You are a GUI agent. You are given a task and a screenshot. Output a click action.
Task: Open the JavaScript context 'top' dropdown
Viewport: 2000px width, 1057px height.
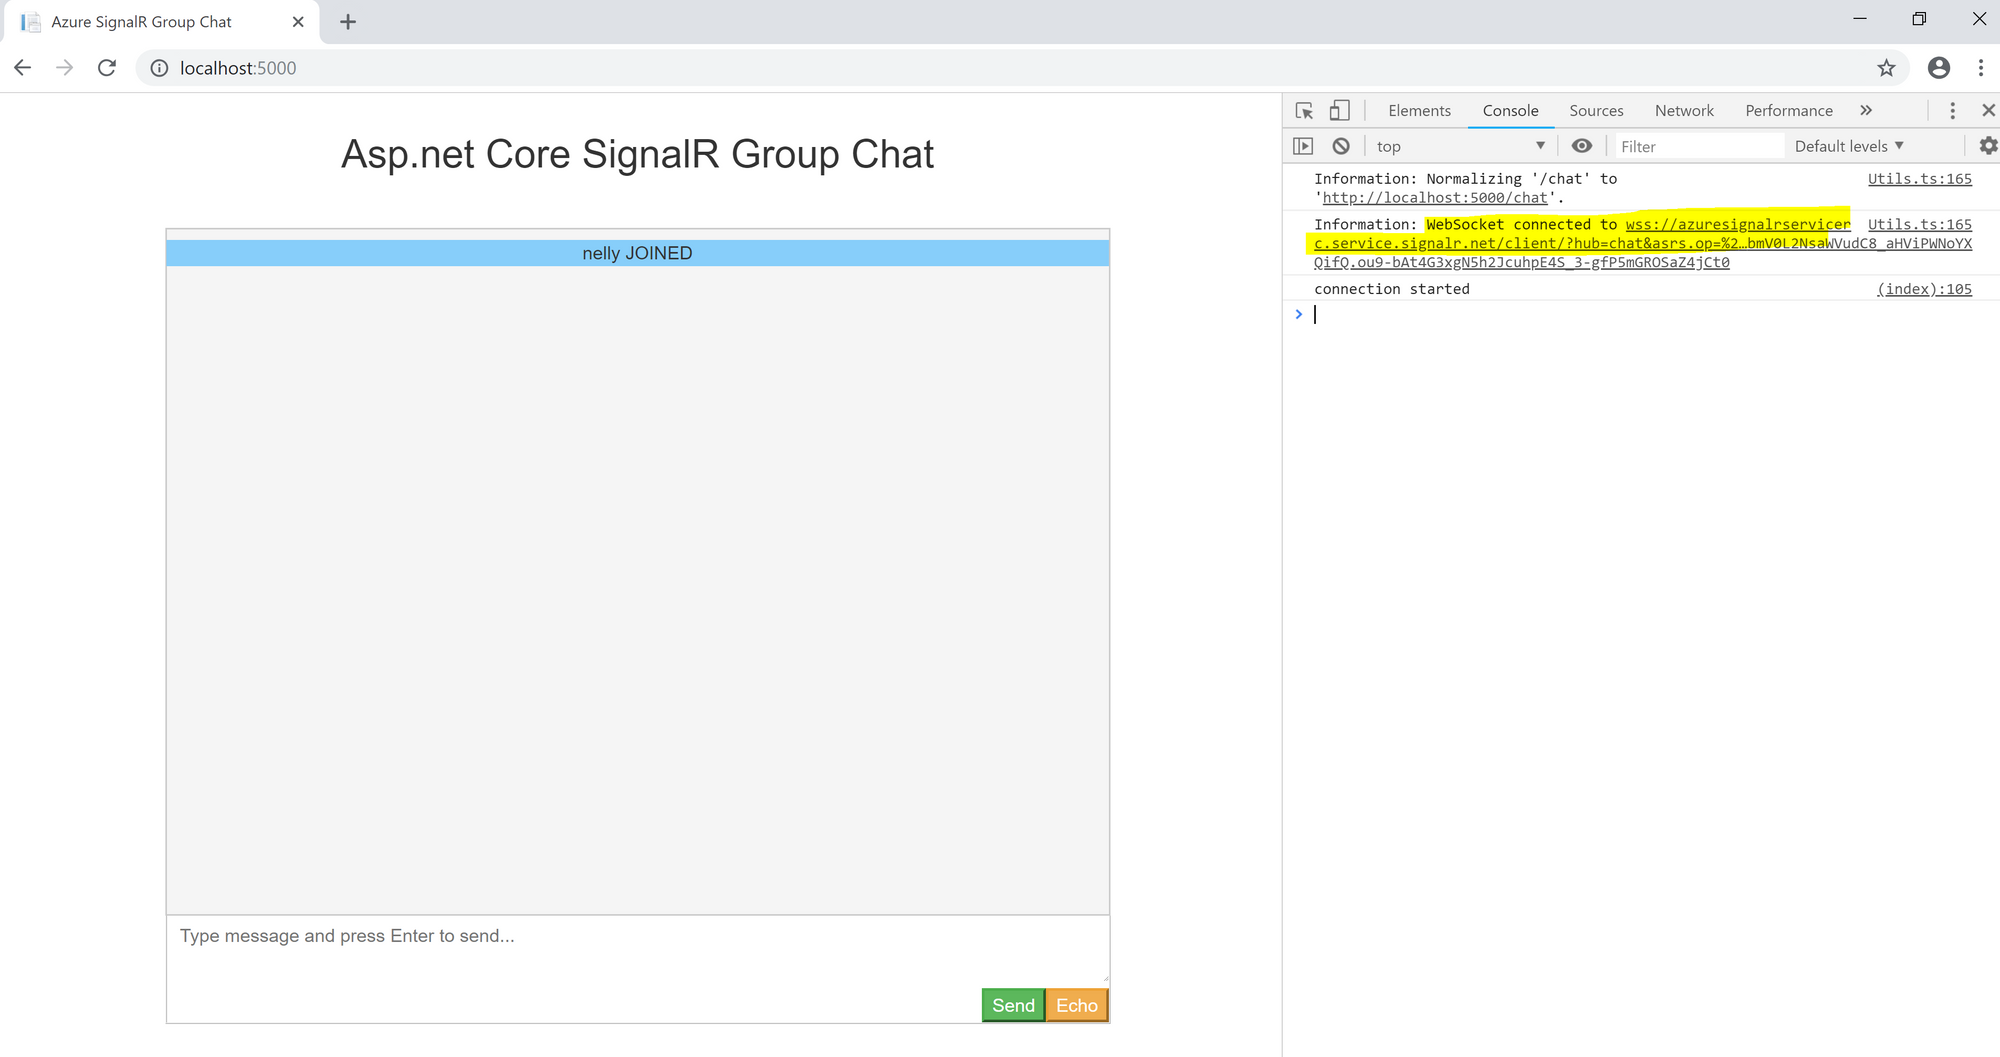pyautogui.click(x=1461, y=146)
